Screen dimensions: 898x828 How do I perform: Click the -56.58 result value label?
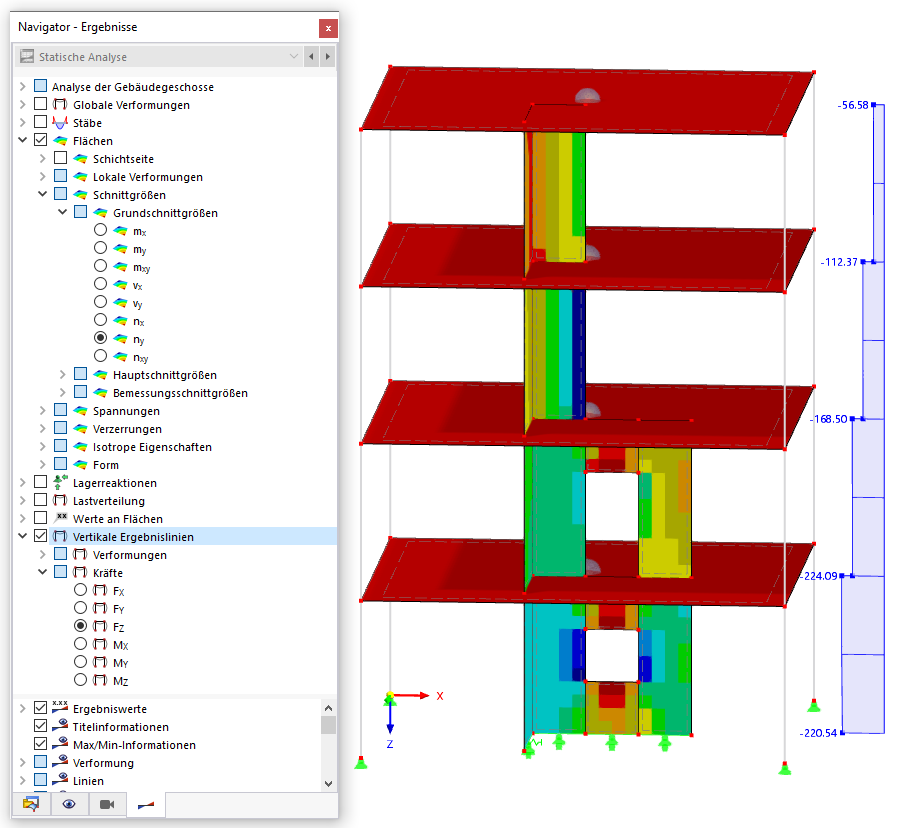click(853, 105)
